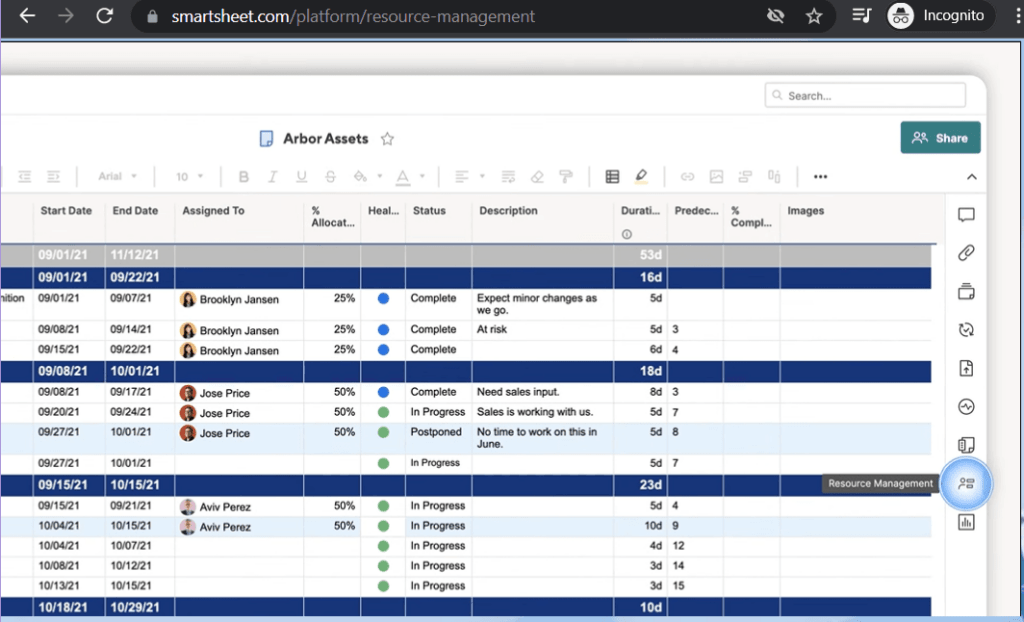The width and height of the screenshot is (1024, 622).
Task: Click inside the Search field
Action: (865, 95)
